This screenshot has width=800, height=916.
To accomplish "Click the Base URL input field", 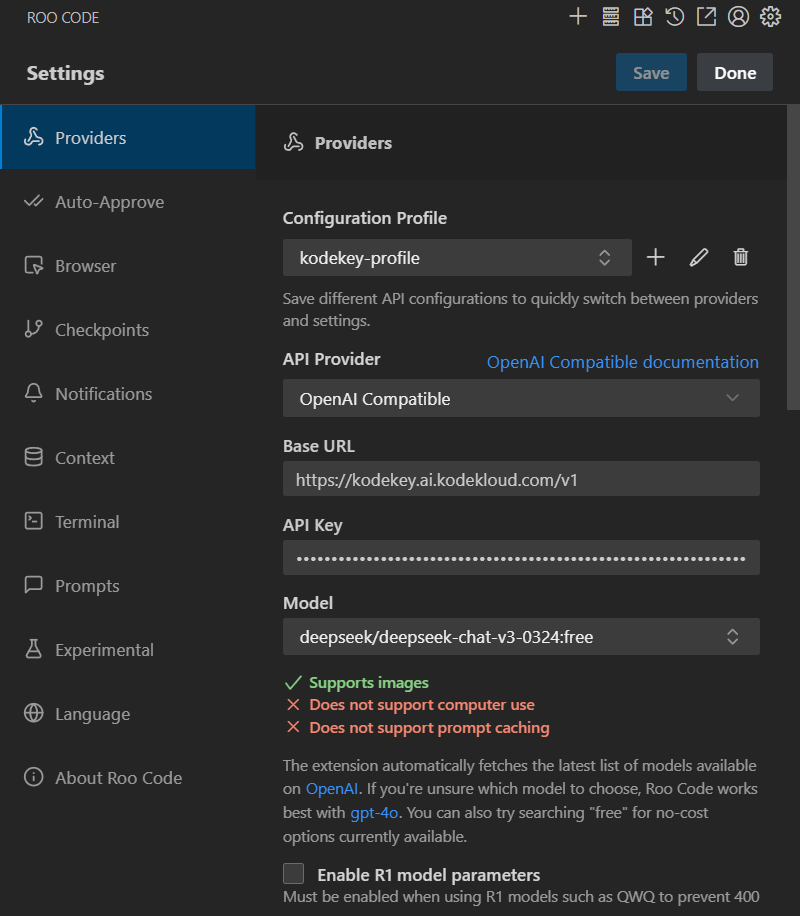I will (x=521, y=480).
